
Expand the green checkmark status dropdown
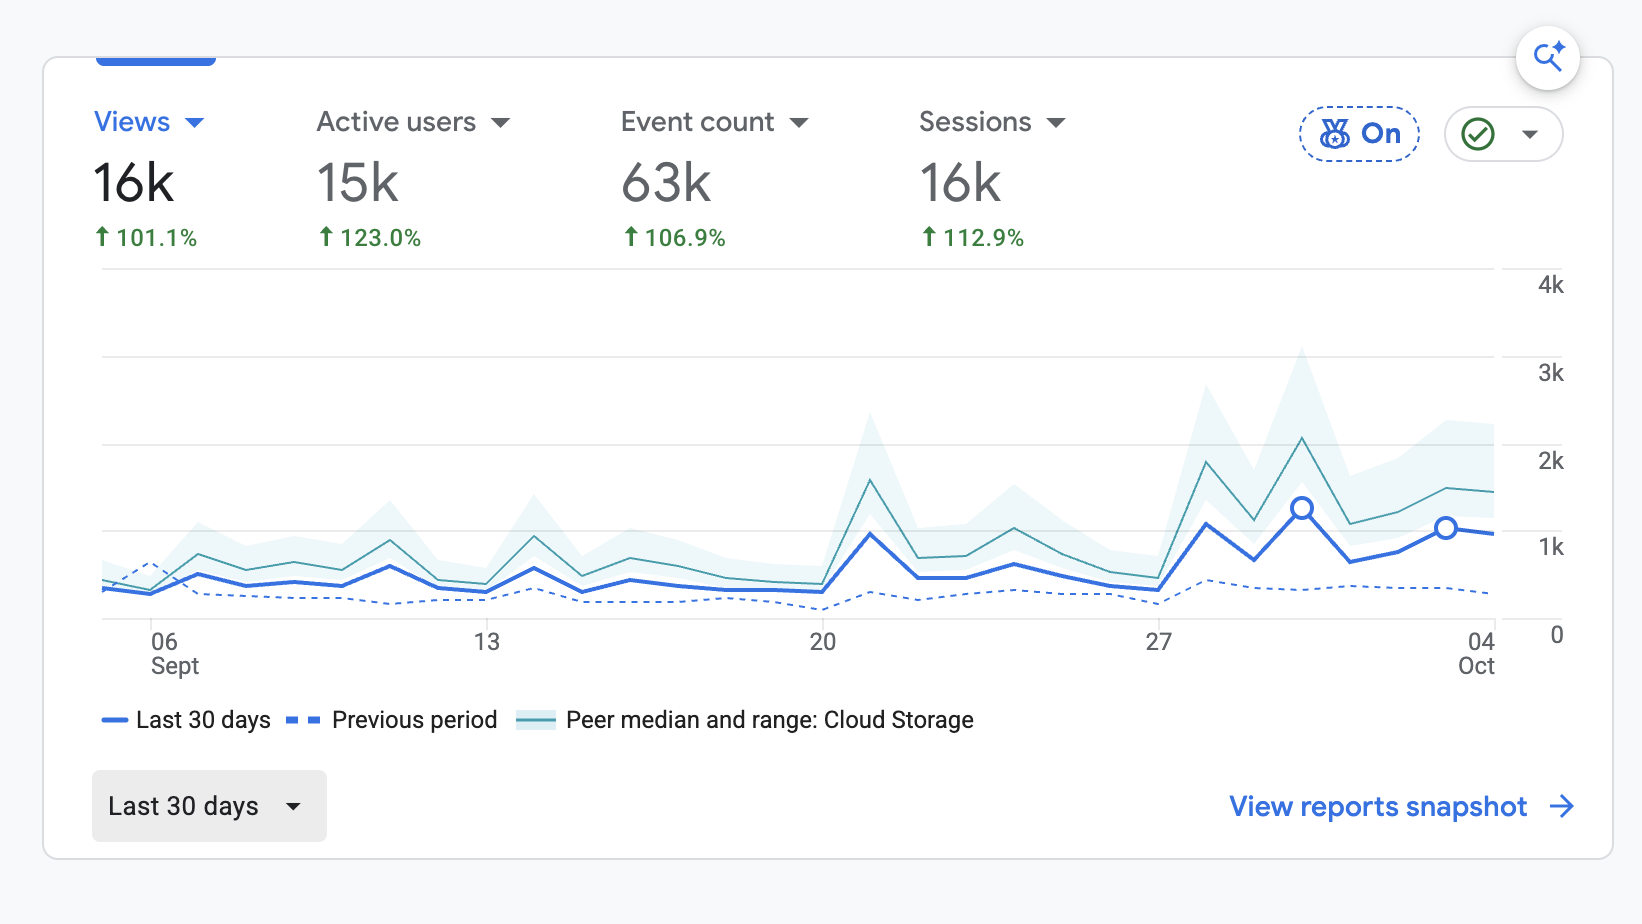tap(1503, 134)
